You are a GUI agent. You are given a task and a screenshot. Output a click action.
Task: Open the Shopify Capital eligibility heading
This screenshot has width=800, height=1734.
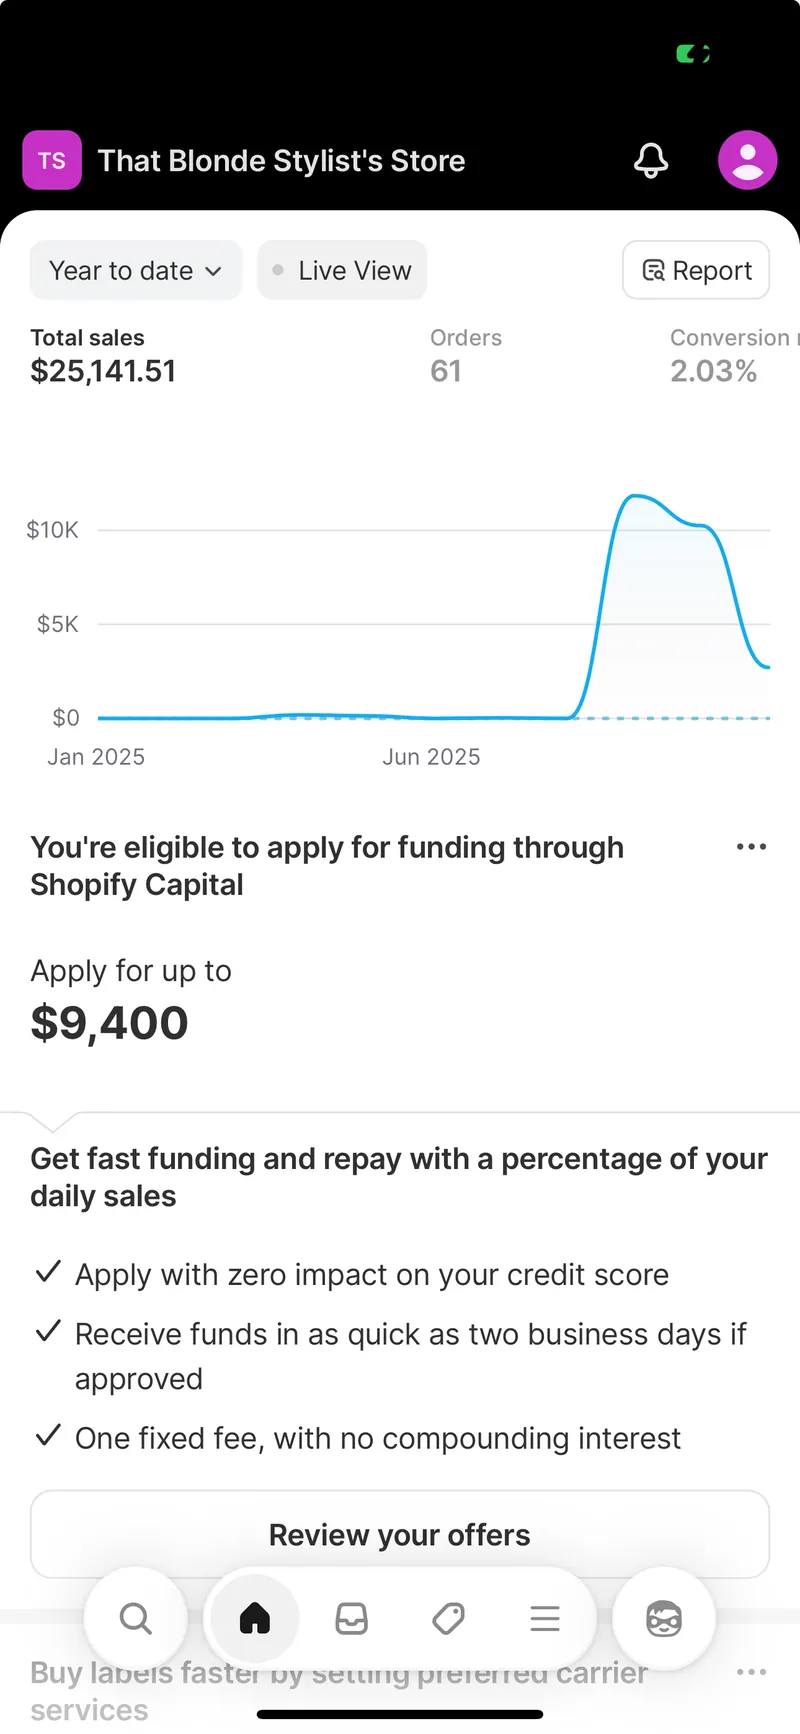coord(327,866)
